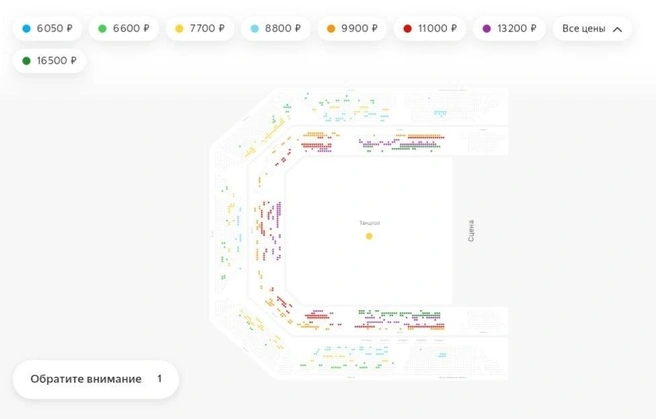Image resolution: width=656 pixels, height=419 pixels.
Task: Click the blue dot of 6050 ₽
Action: point(26,28)
